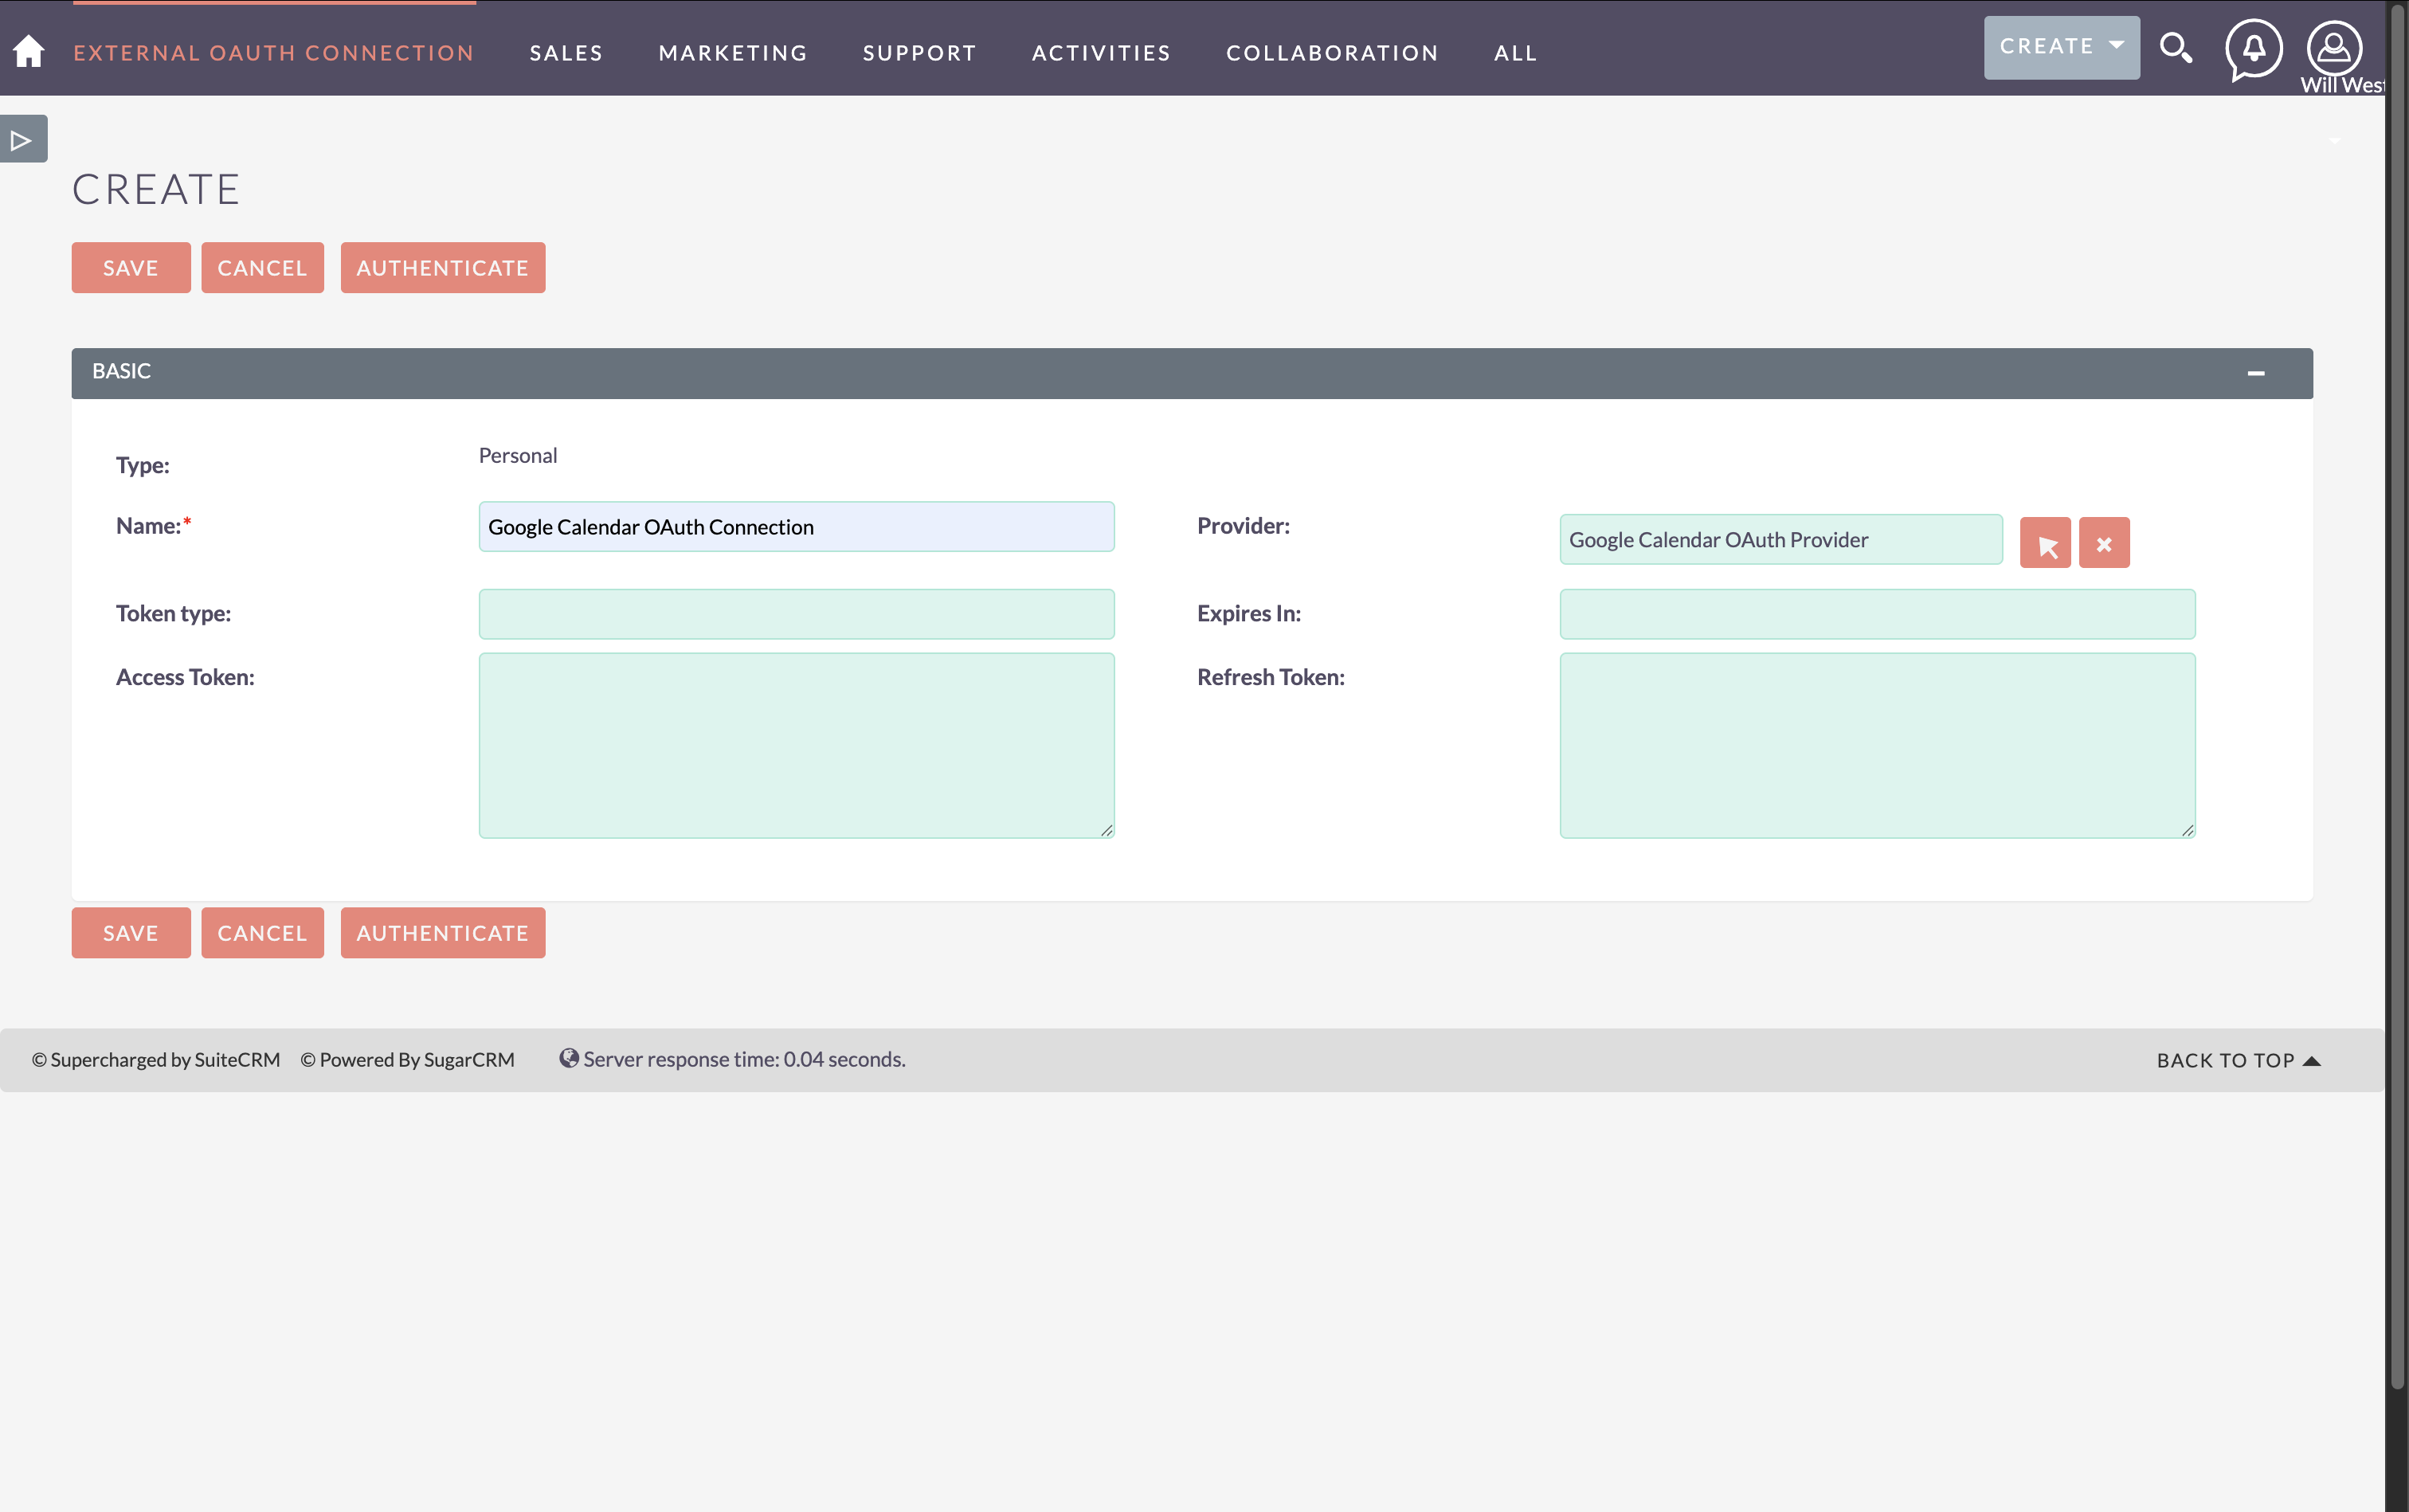2409x1512 pixels.
Task: Open the chevron dropdown below profile icon
Action: point(2334,140)
